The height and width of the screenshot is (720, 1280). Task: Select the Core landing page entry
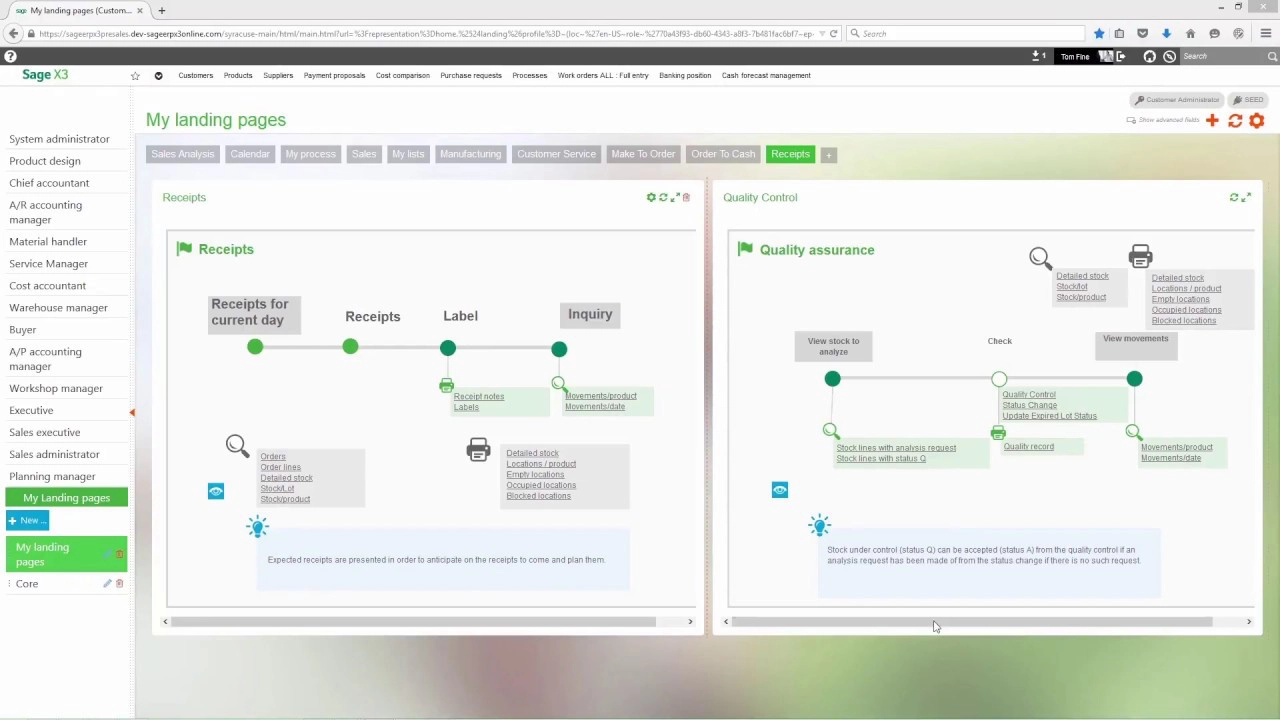[x=27, y=584]
